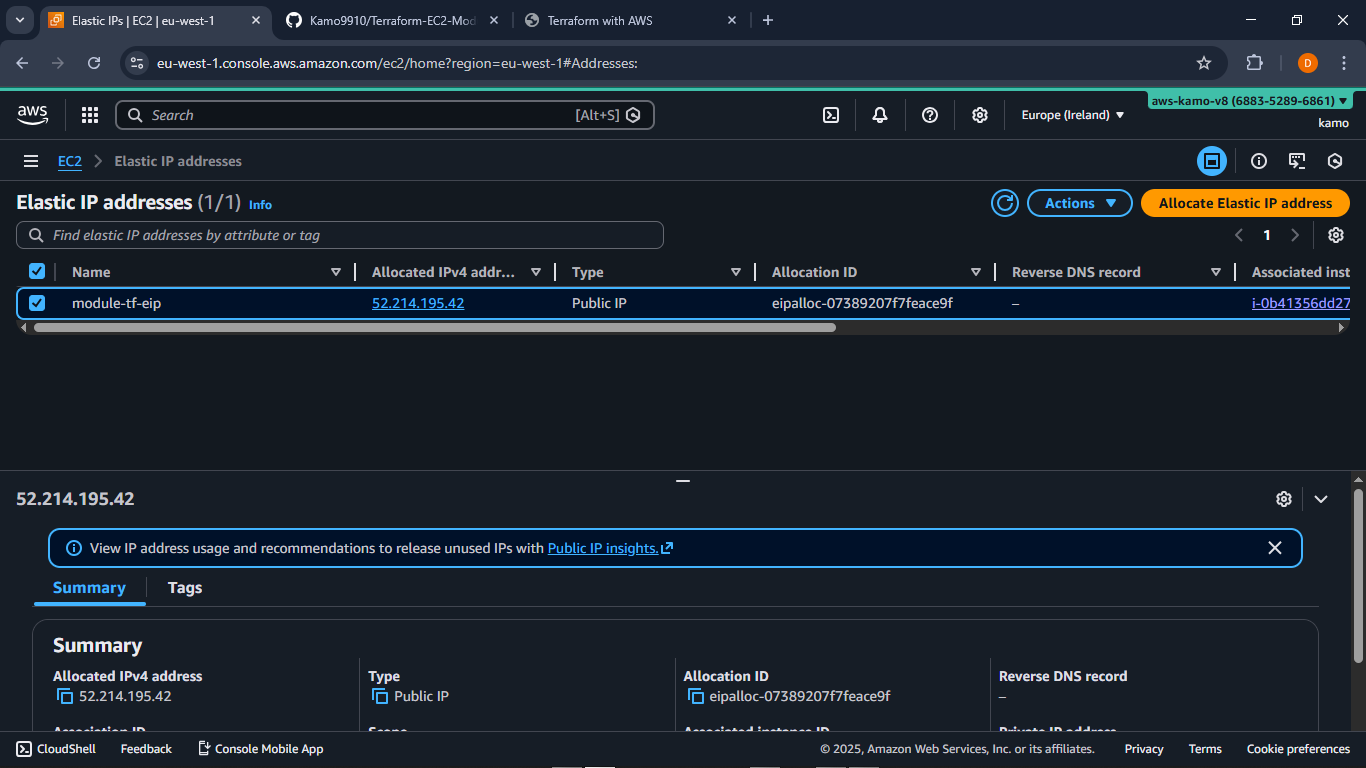Open the Actions dropdown
The width and height of the screenshot is (1366, 768).
[x=1079, y=203]
